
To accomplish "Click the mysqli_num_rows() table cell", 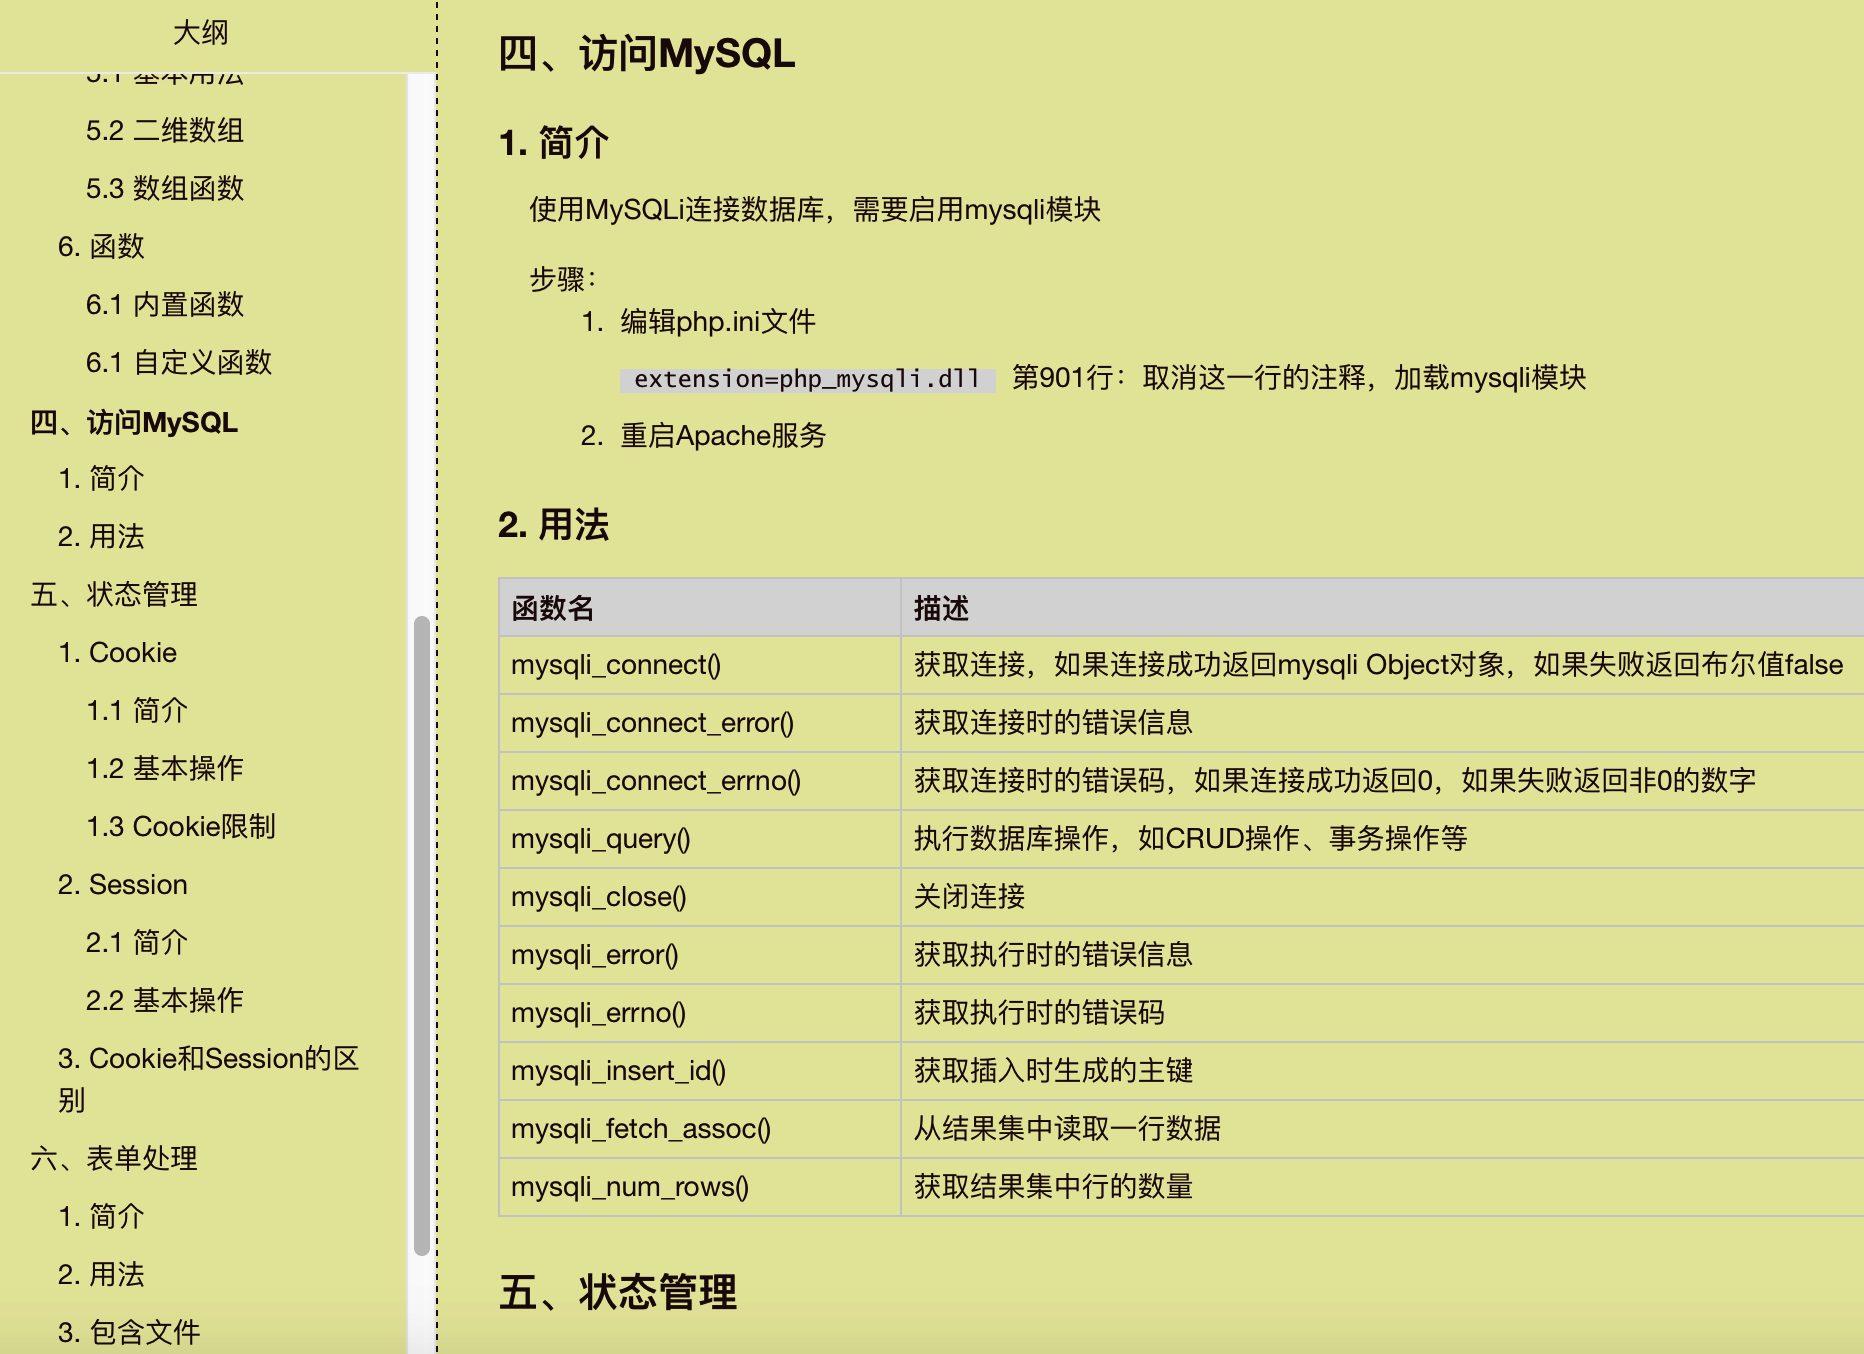I will [699, 1187].
